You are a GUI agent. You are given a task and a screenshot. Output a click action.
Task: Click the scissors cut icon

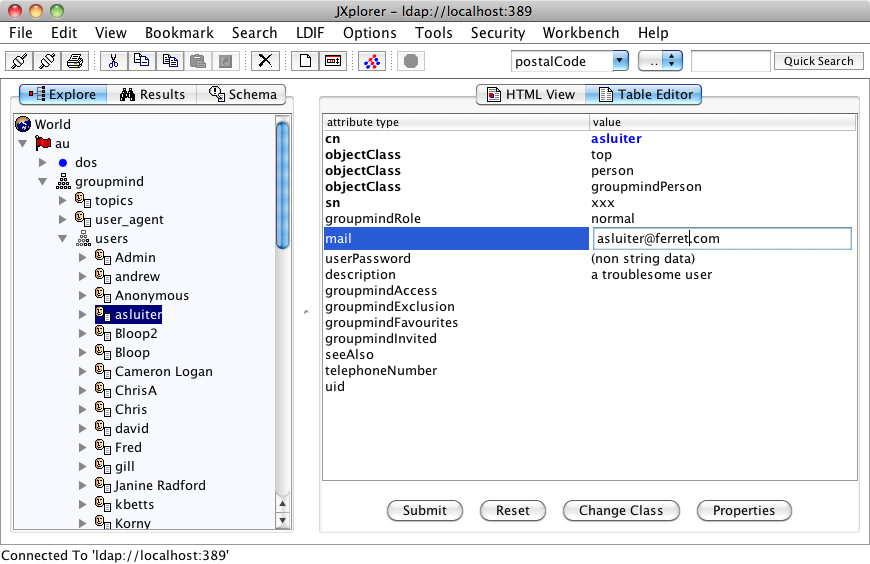114,61
